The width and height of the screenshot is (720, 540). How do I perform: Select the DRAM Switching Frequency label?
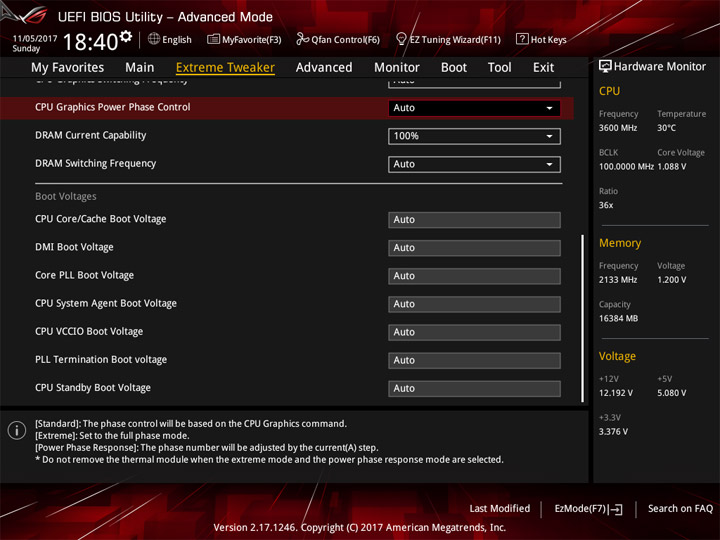click(96, 163)
